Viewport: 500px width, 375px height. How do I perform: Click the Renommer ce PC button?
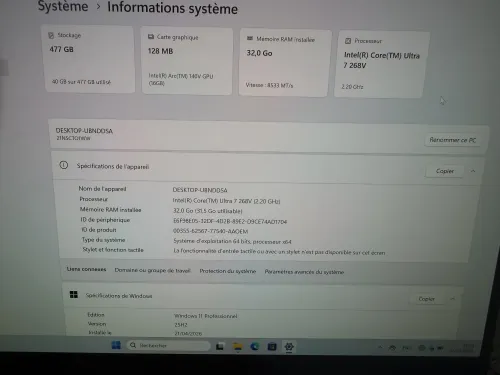pyautogui.click(x=452, y=140)
